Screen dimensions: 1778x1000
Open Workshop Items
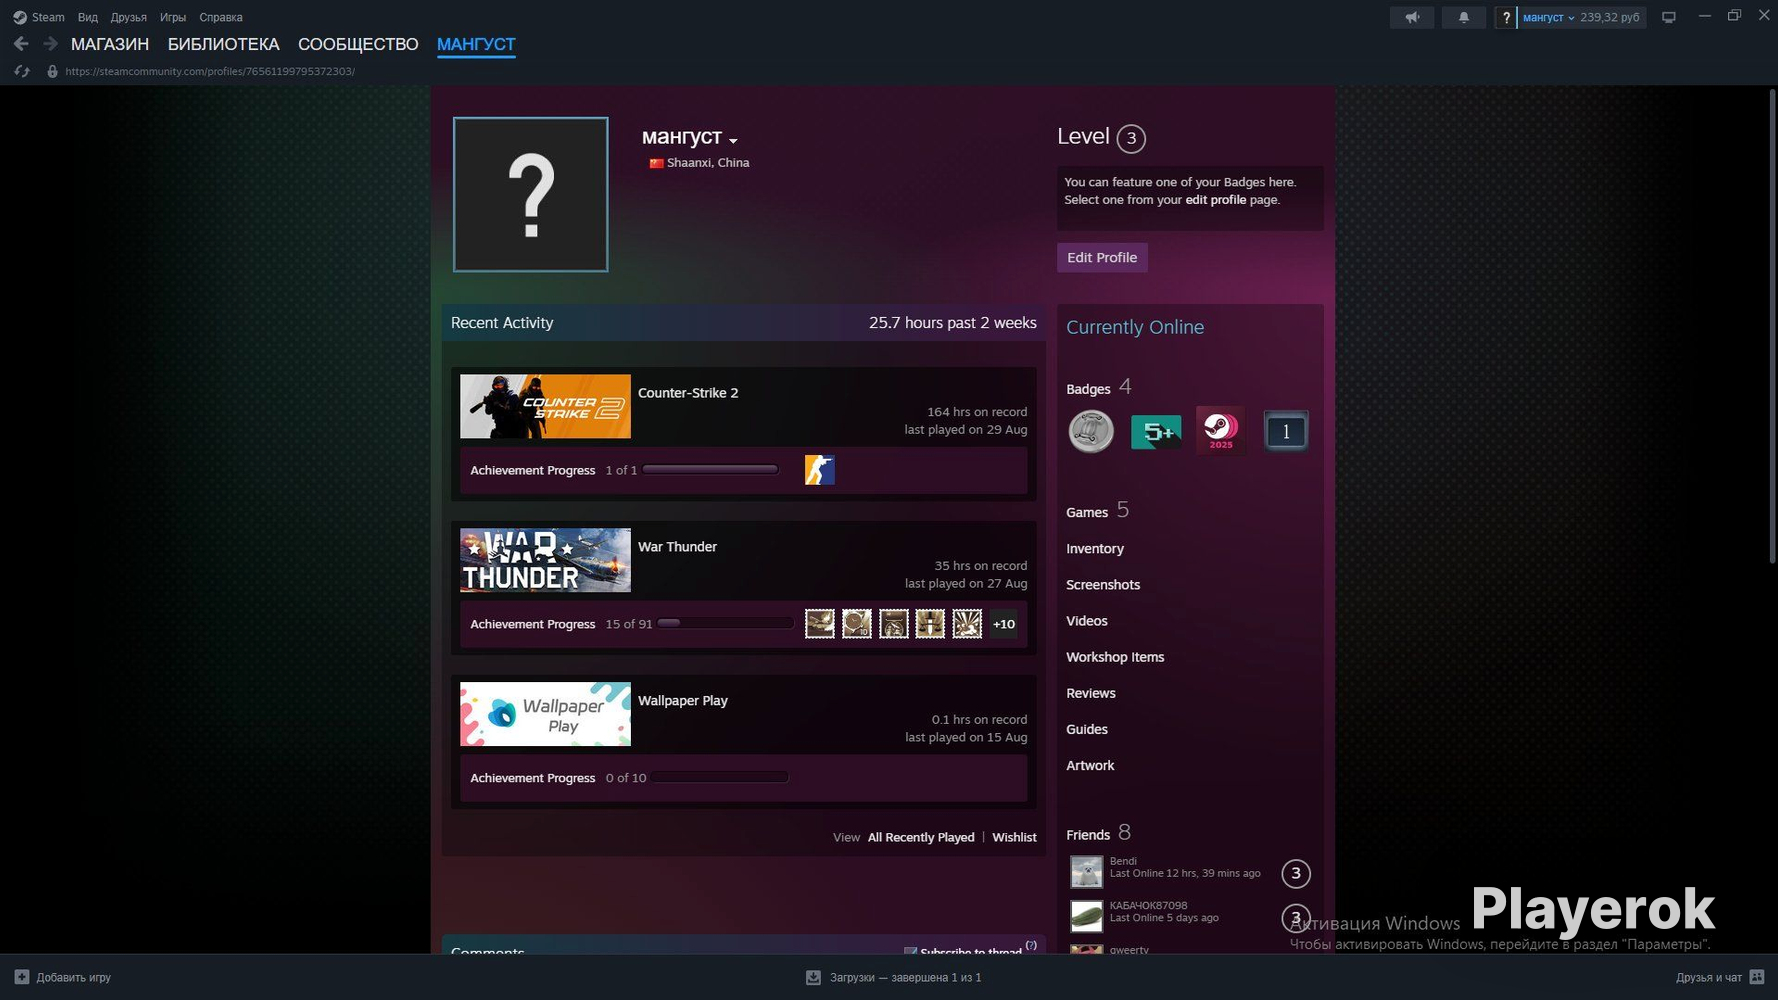[x=1115, y=657]
